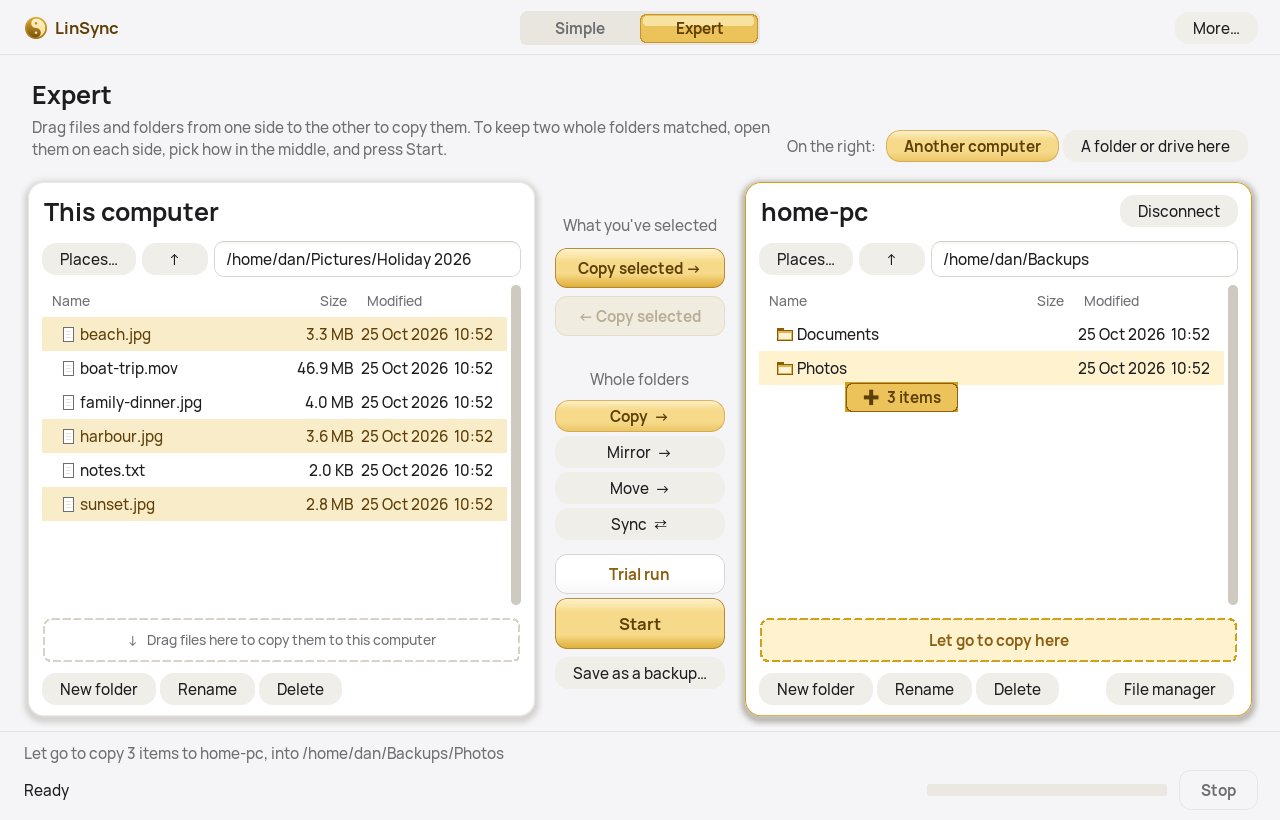Screen dimensions: 1280x820
Task: Click the LinSync yin-yang logo icon
Action: coord(36,28)
